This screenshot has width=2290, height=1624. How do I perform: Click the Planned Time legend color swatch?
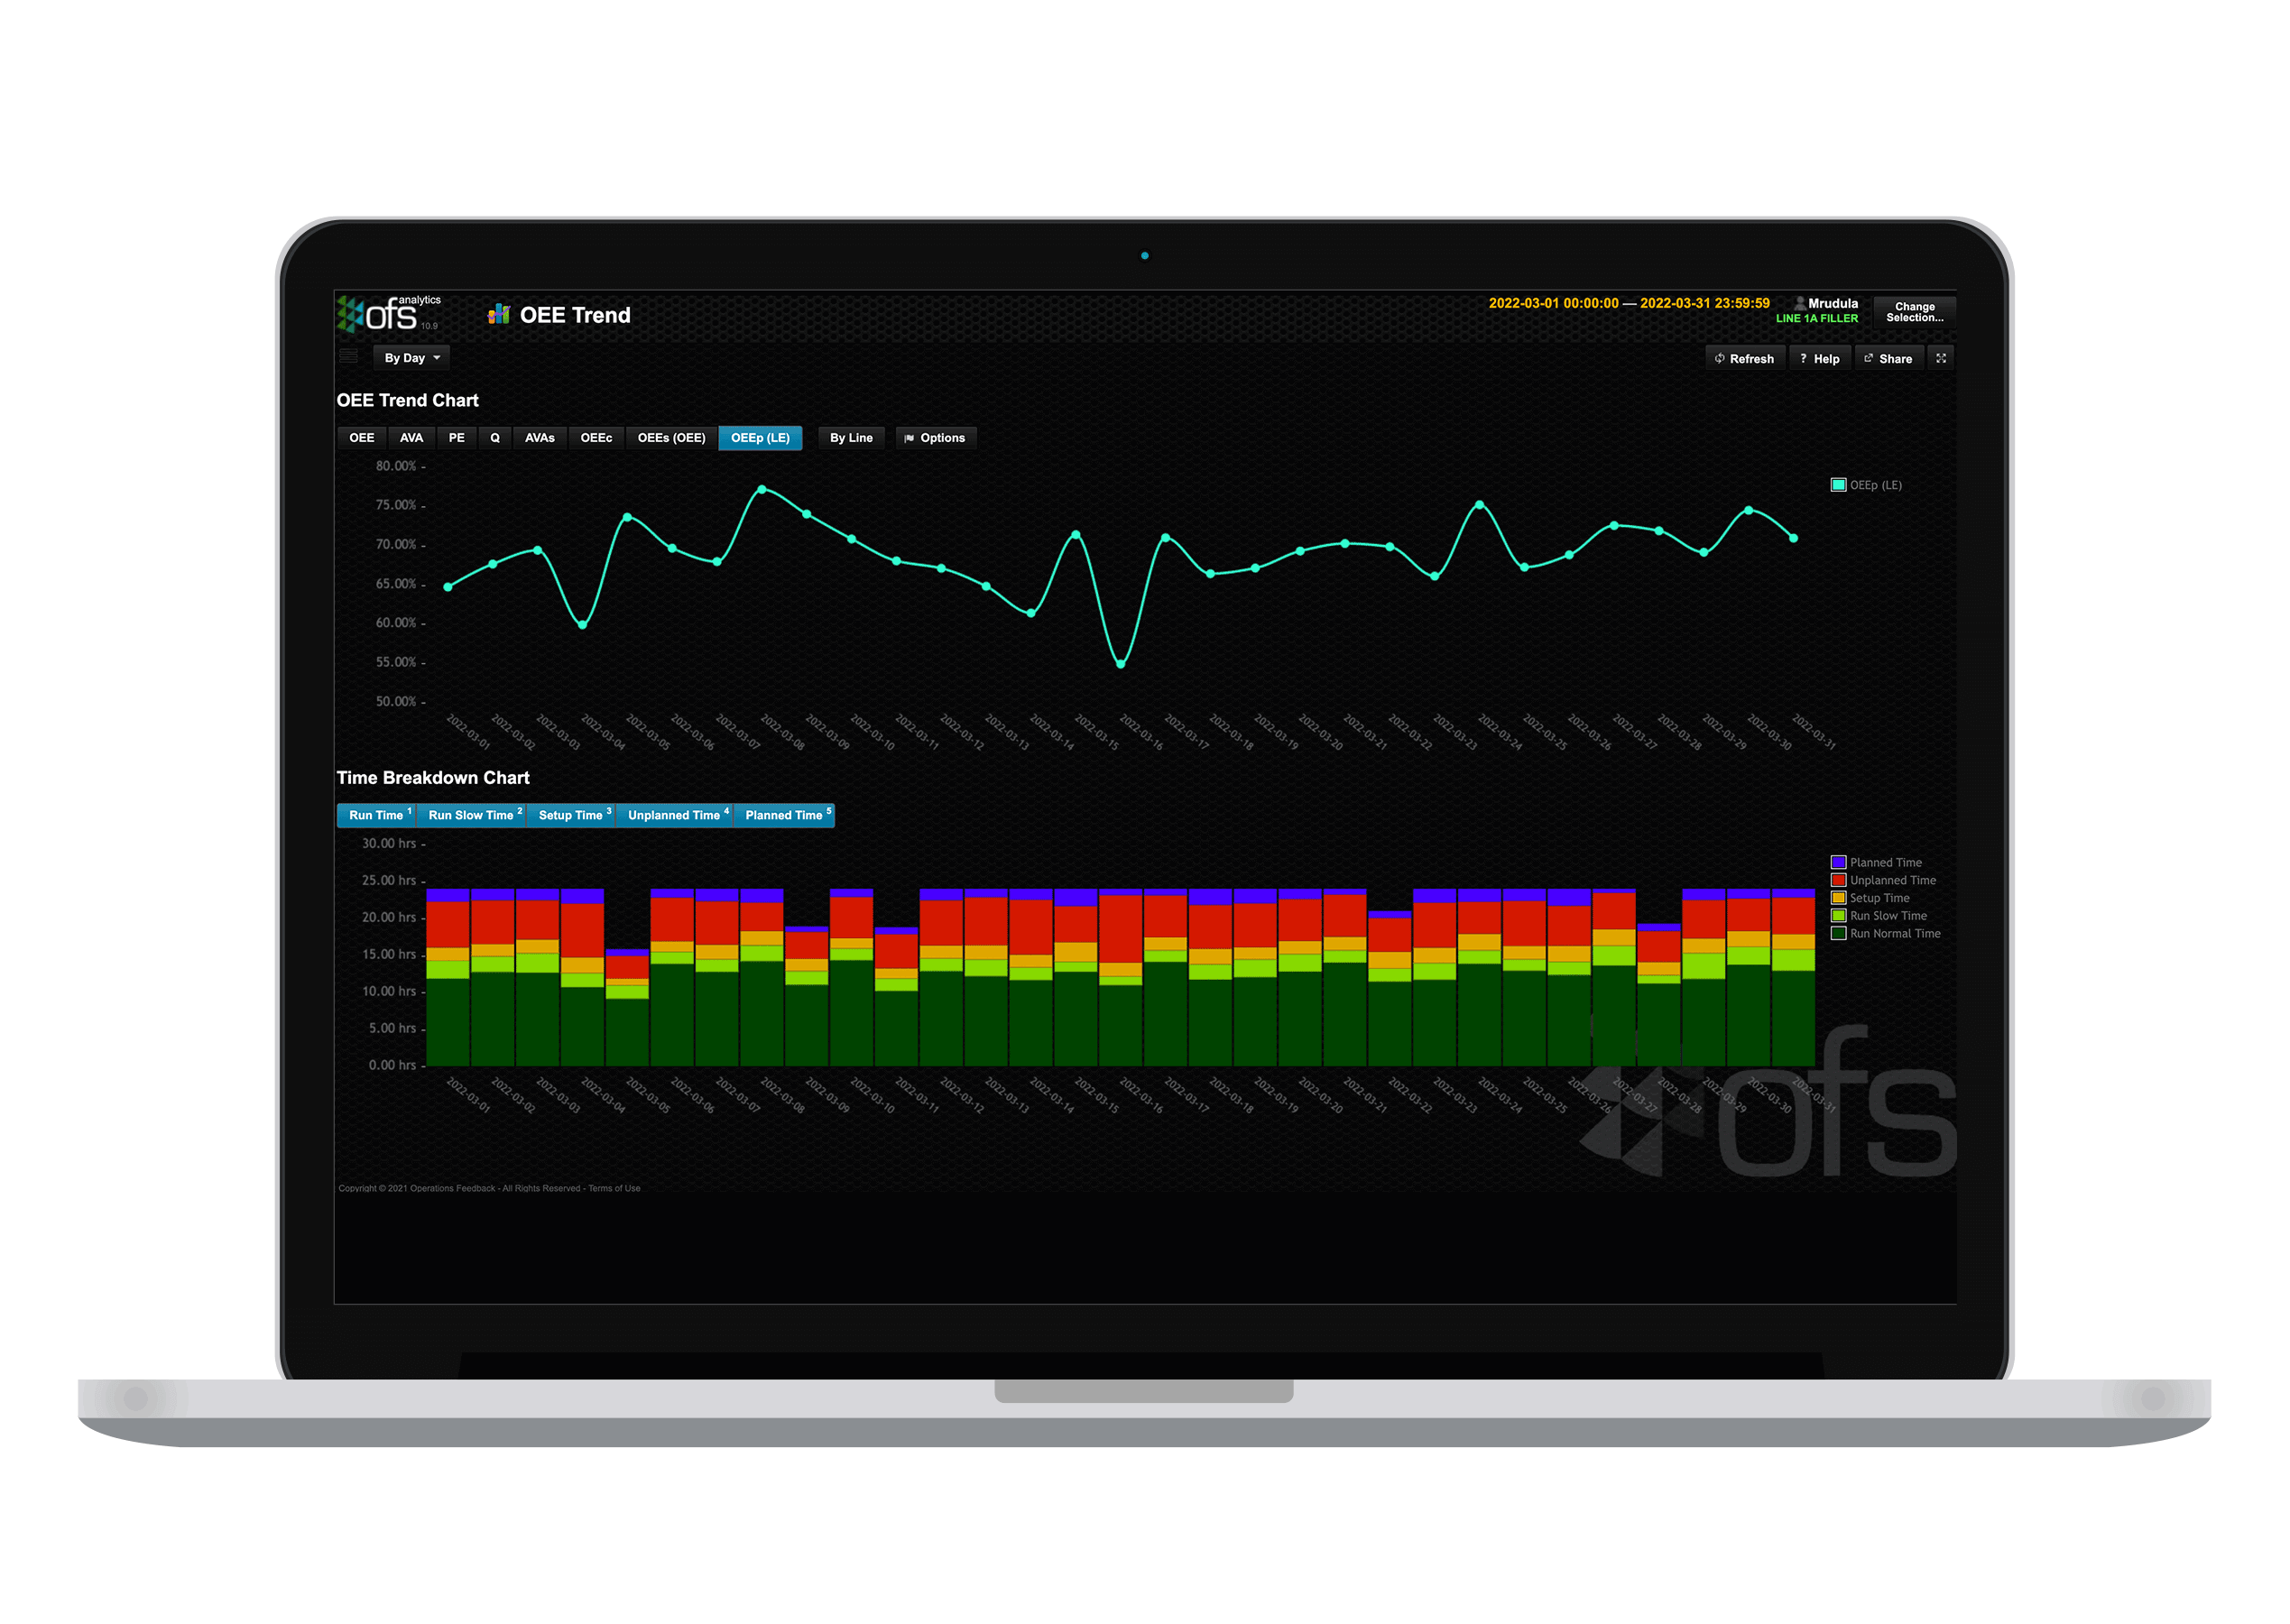[x=1839, y=861]
